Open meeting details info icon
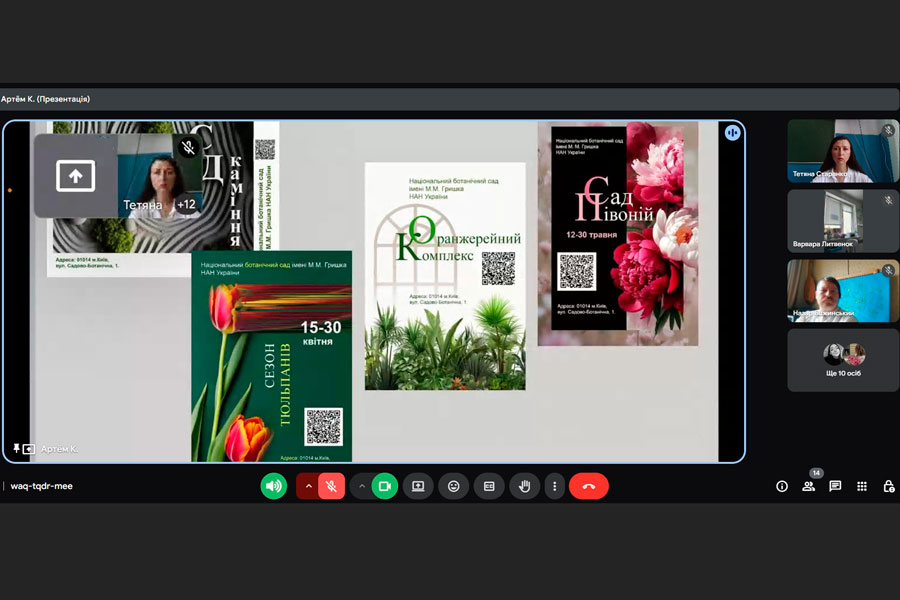Image resolution: width=900 pixels, height=600 pixels. coord(782,486)
